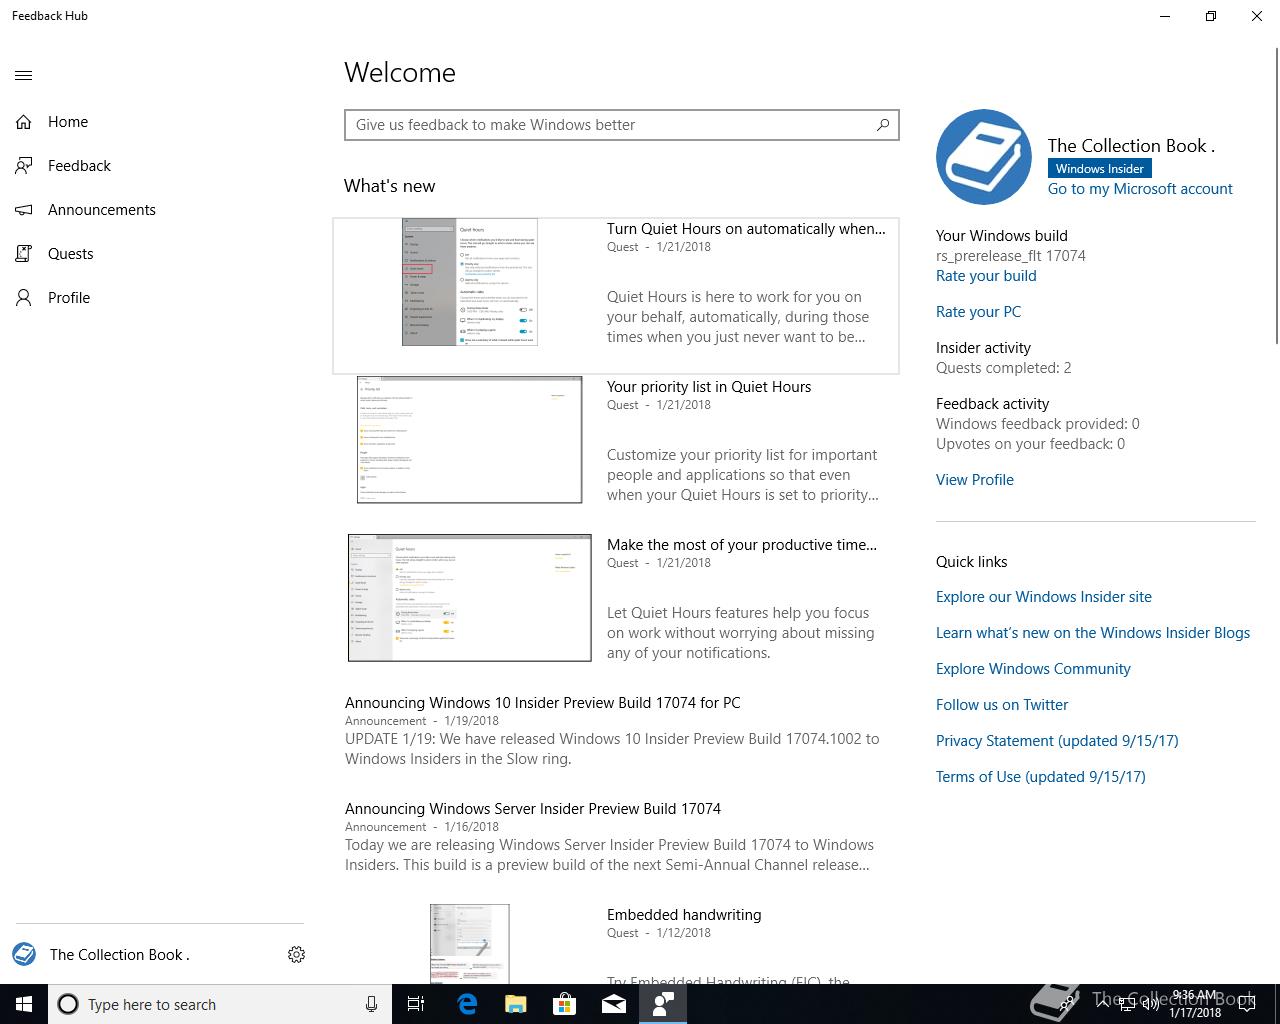Open the Privacy Statement link
Image resolution: width=1280 pixels, height=1024 pixels.
pyautogui.click(x=1057, y=741)
